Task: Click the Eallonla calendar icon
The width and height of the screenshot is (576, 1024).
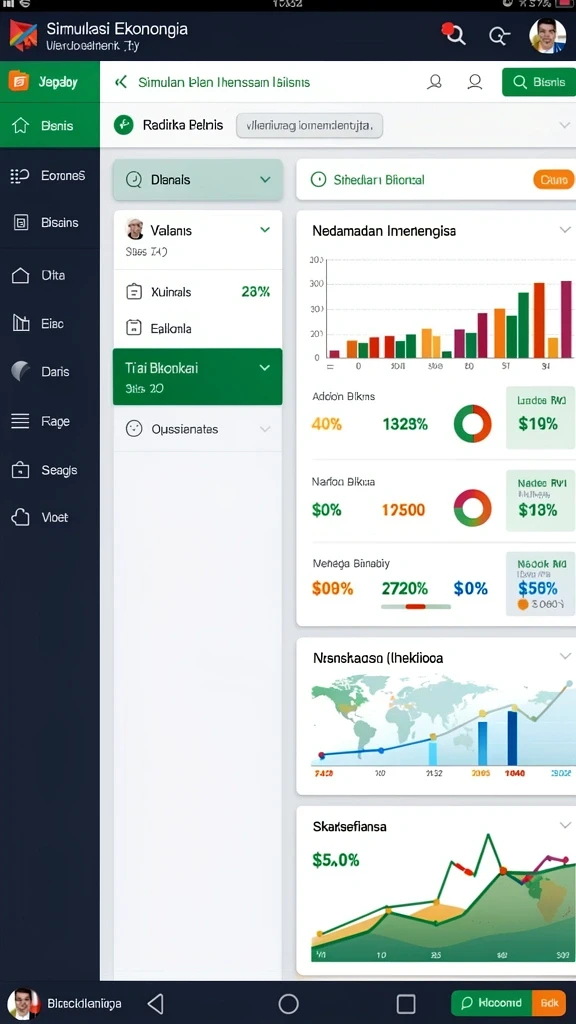Action: point(133,328)
